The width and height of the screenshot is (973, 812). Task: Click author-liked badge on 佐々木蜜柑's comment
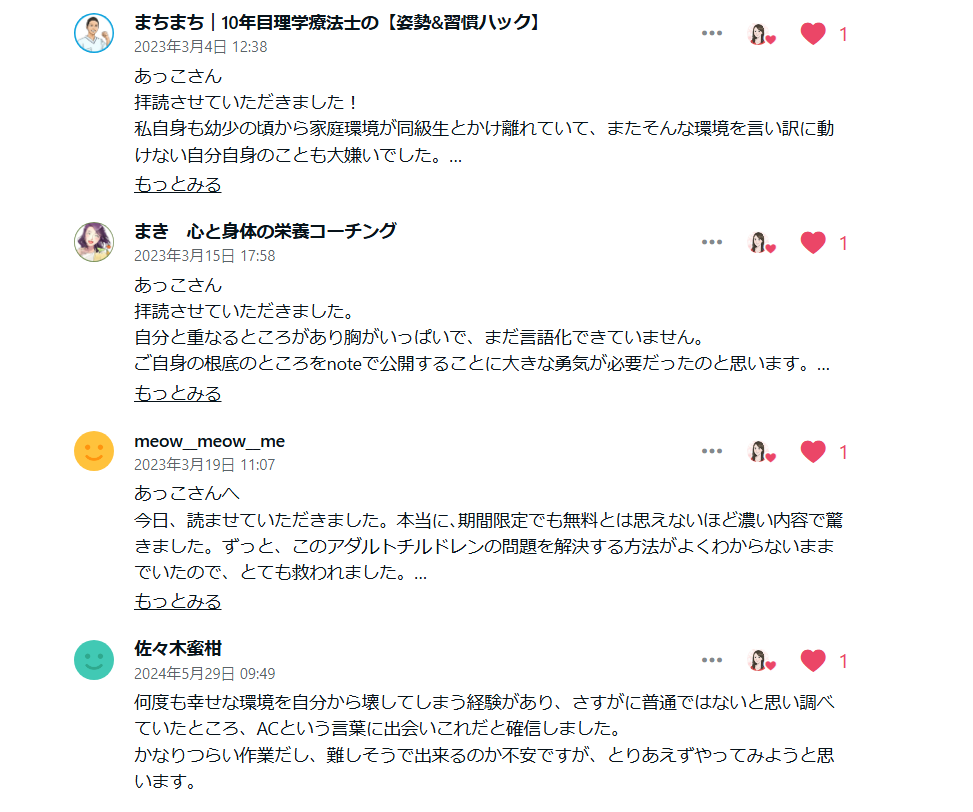[x=761, y=661]
